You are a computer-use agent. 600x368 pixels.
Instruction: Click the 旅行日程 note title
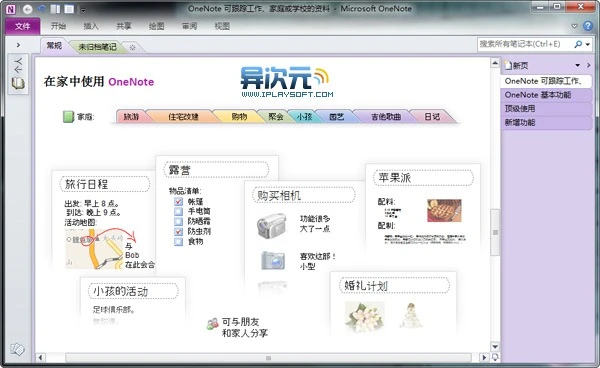coord(86,184)
